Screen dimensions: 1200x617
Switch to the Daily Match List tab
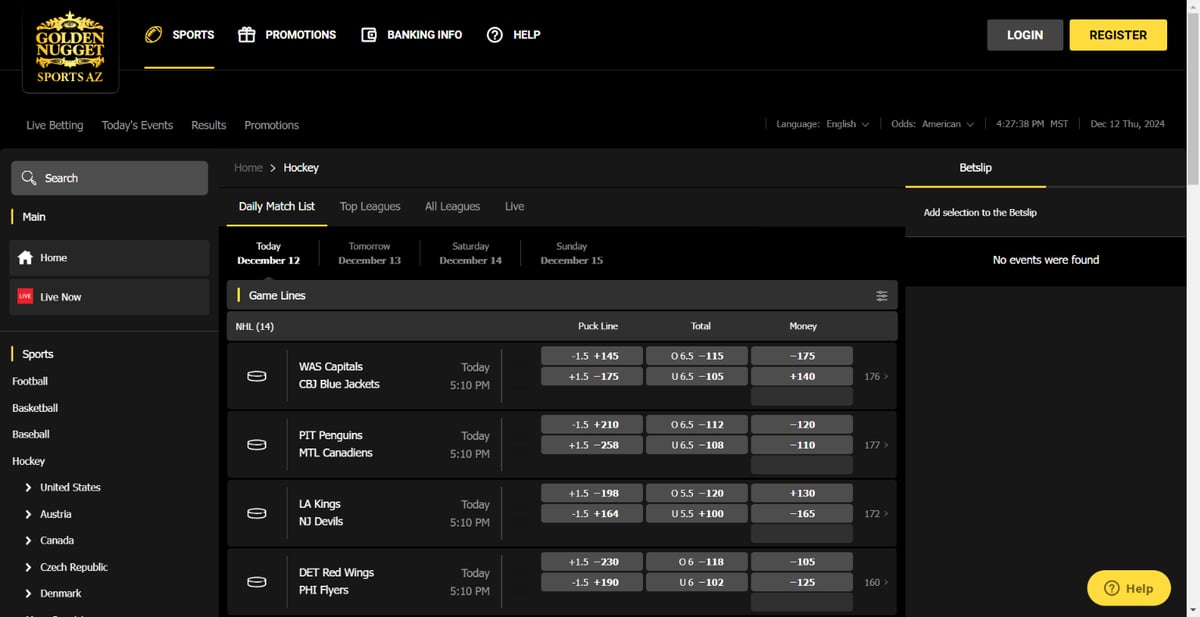coord(277,207)
